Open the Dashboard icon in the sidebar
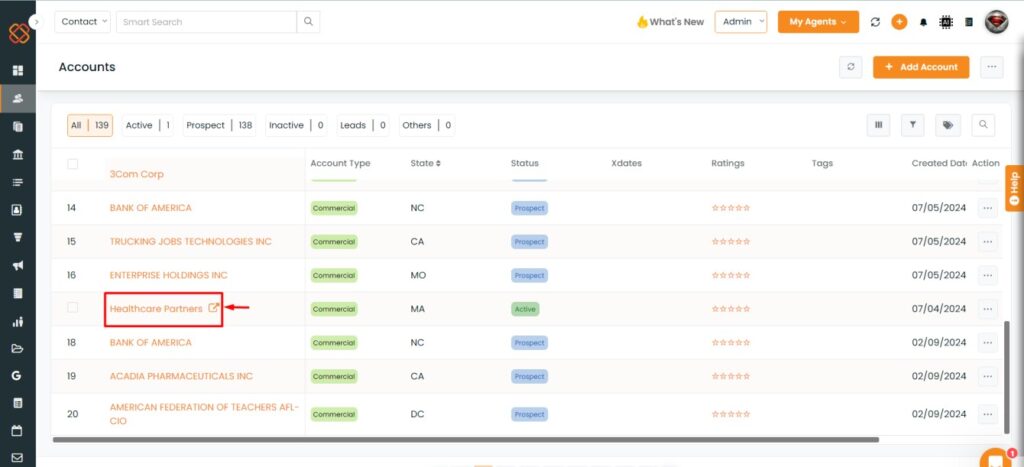1024x467 pixels. coord(18,70)
